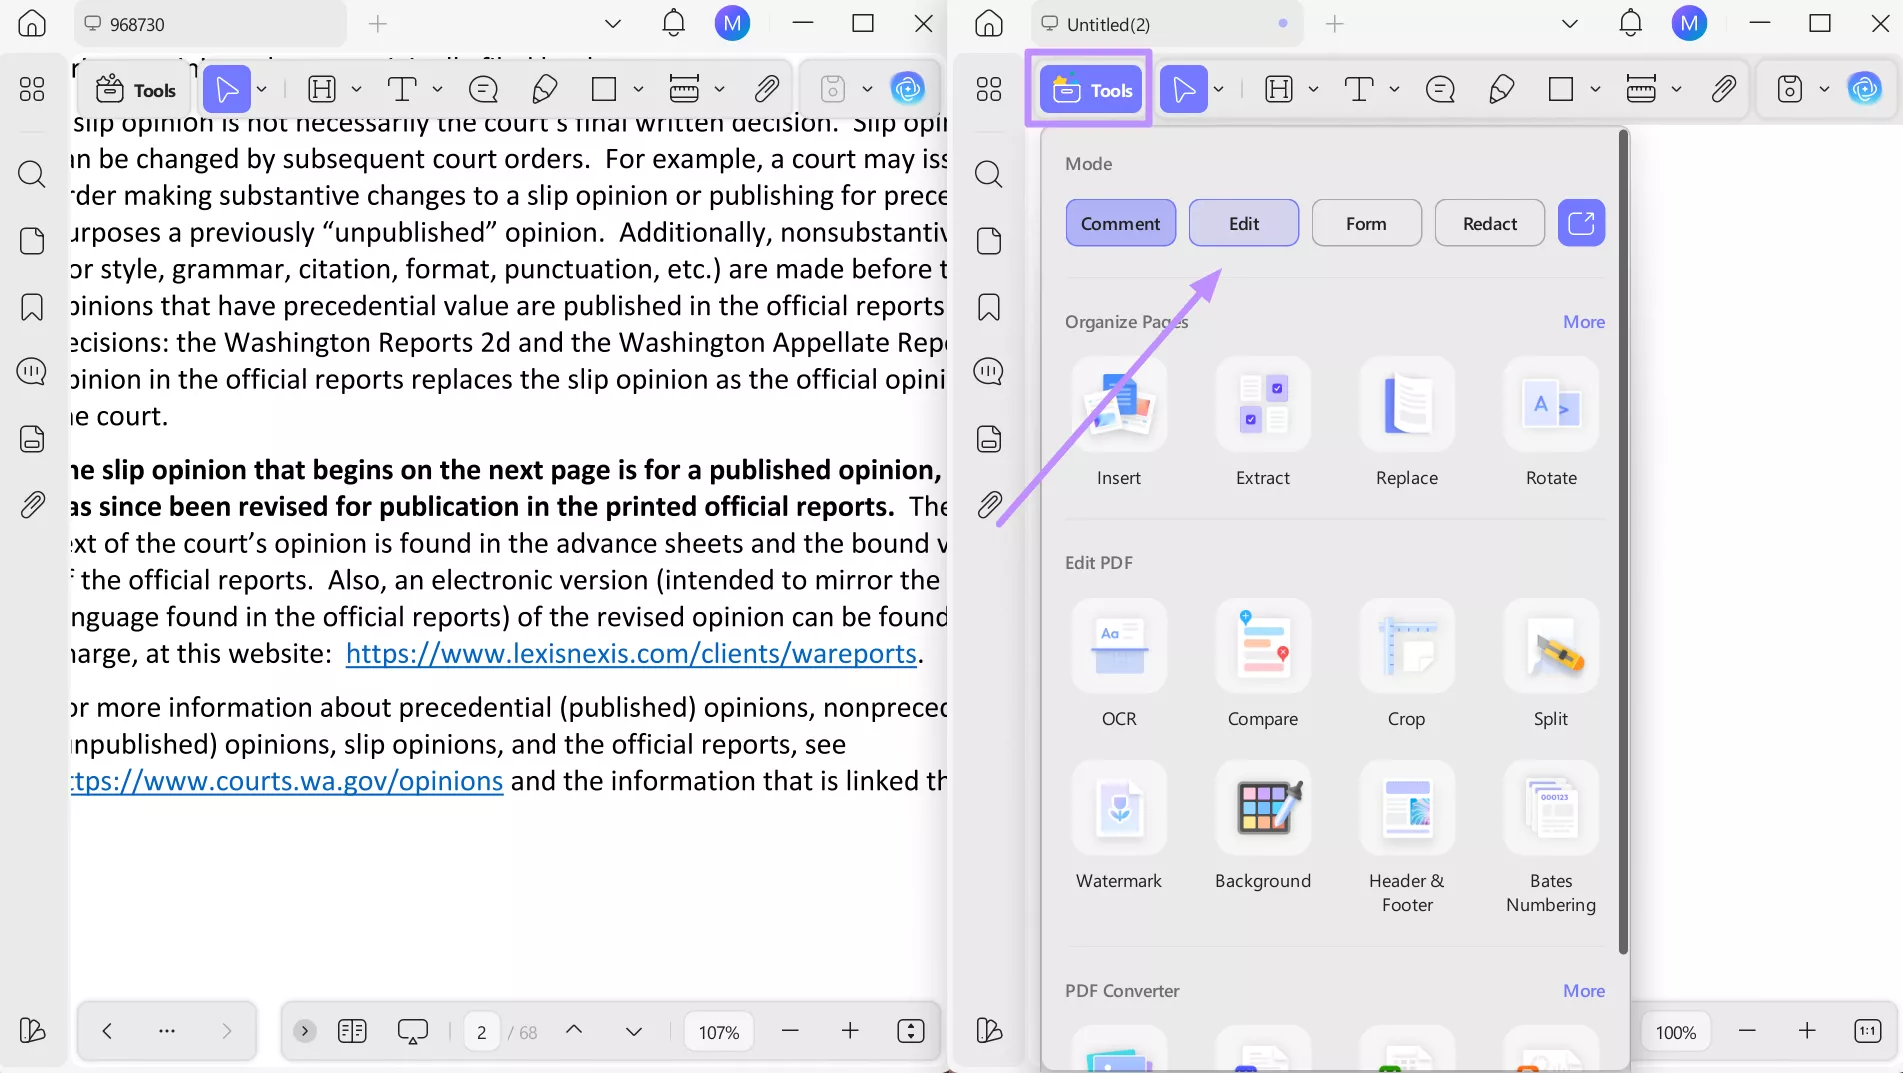Viewport: 1903px width, 1073px height.
Task: Toggle the select cursor tool in left window
Action: (x=227, y=89)
